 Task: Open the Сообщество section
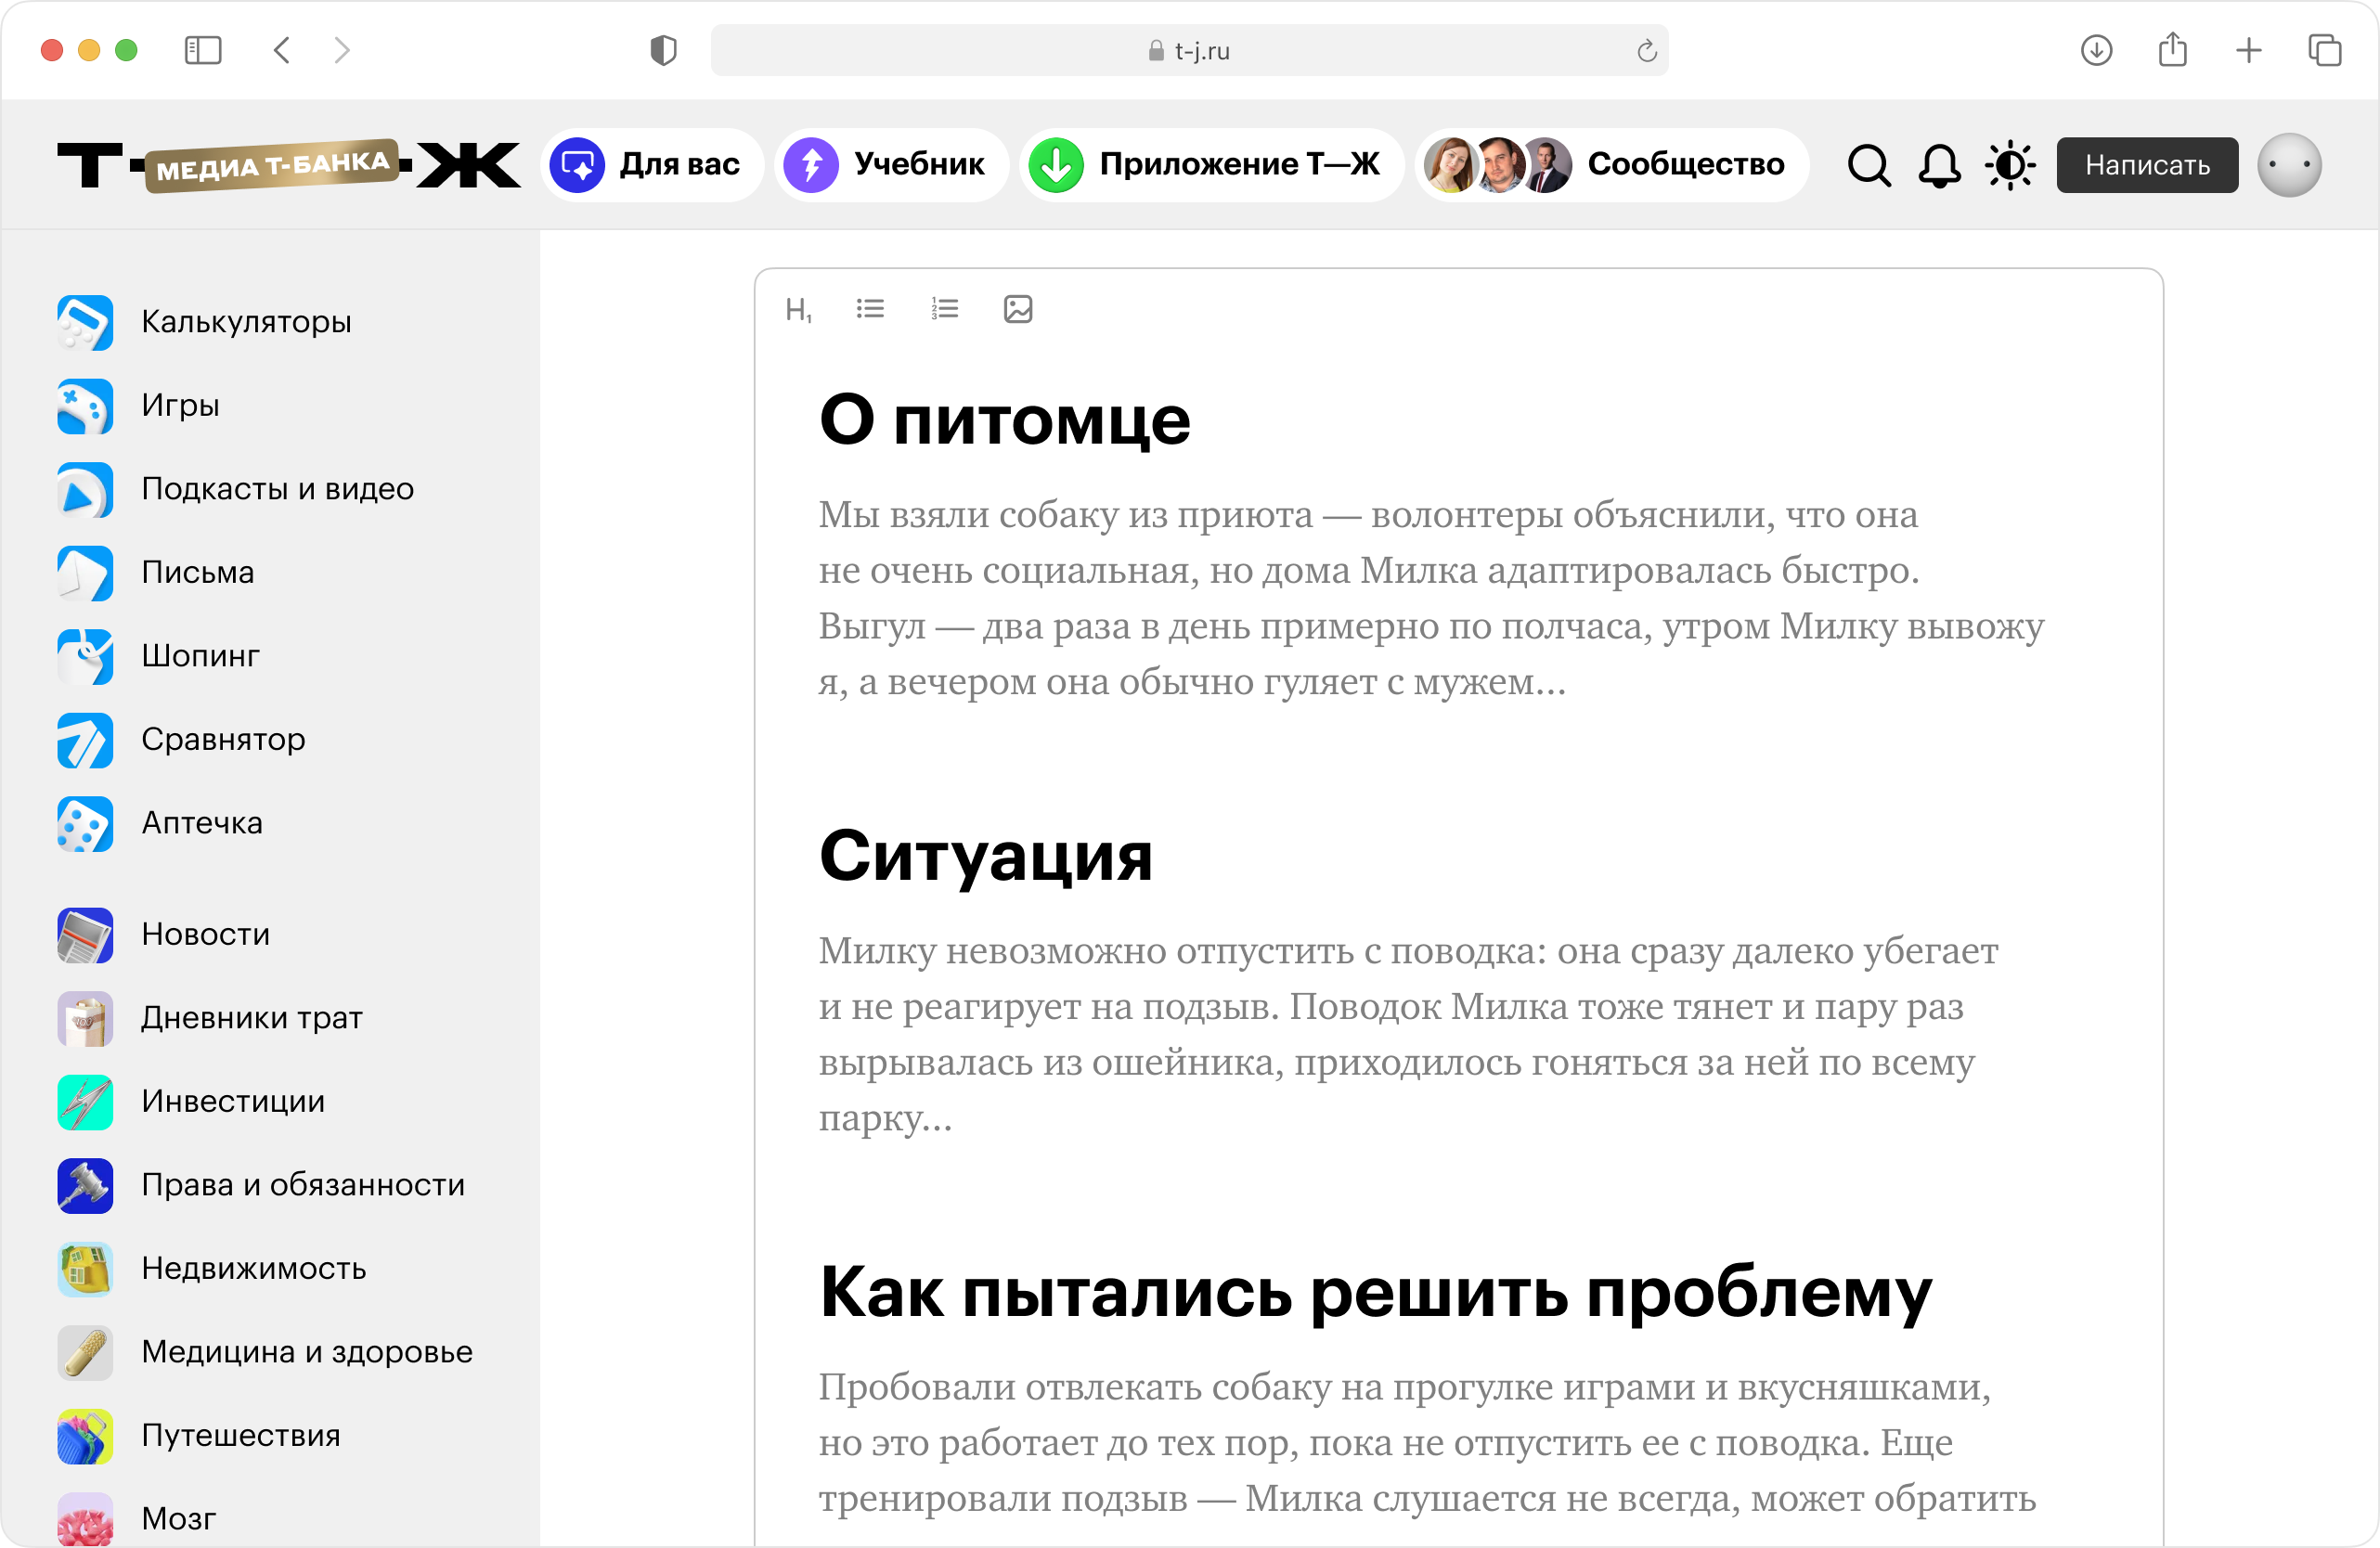[x=1611, y=165]
